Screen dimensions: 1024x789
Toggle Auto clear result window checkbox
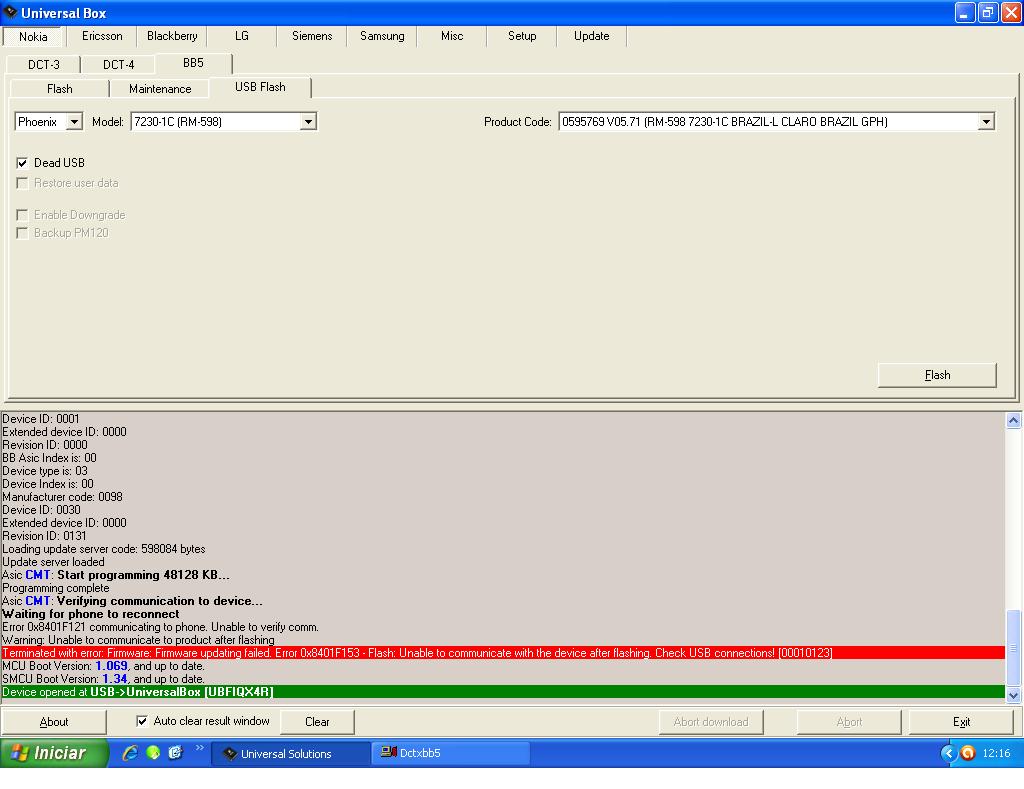click(142, 720)
